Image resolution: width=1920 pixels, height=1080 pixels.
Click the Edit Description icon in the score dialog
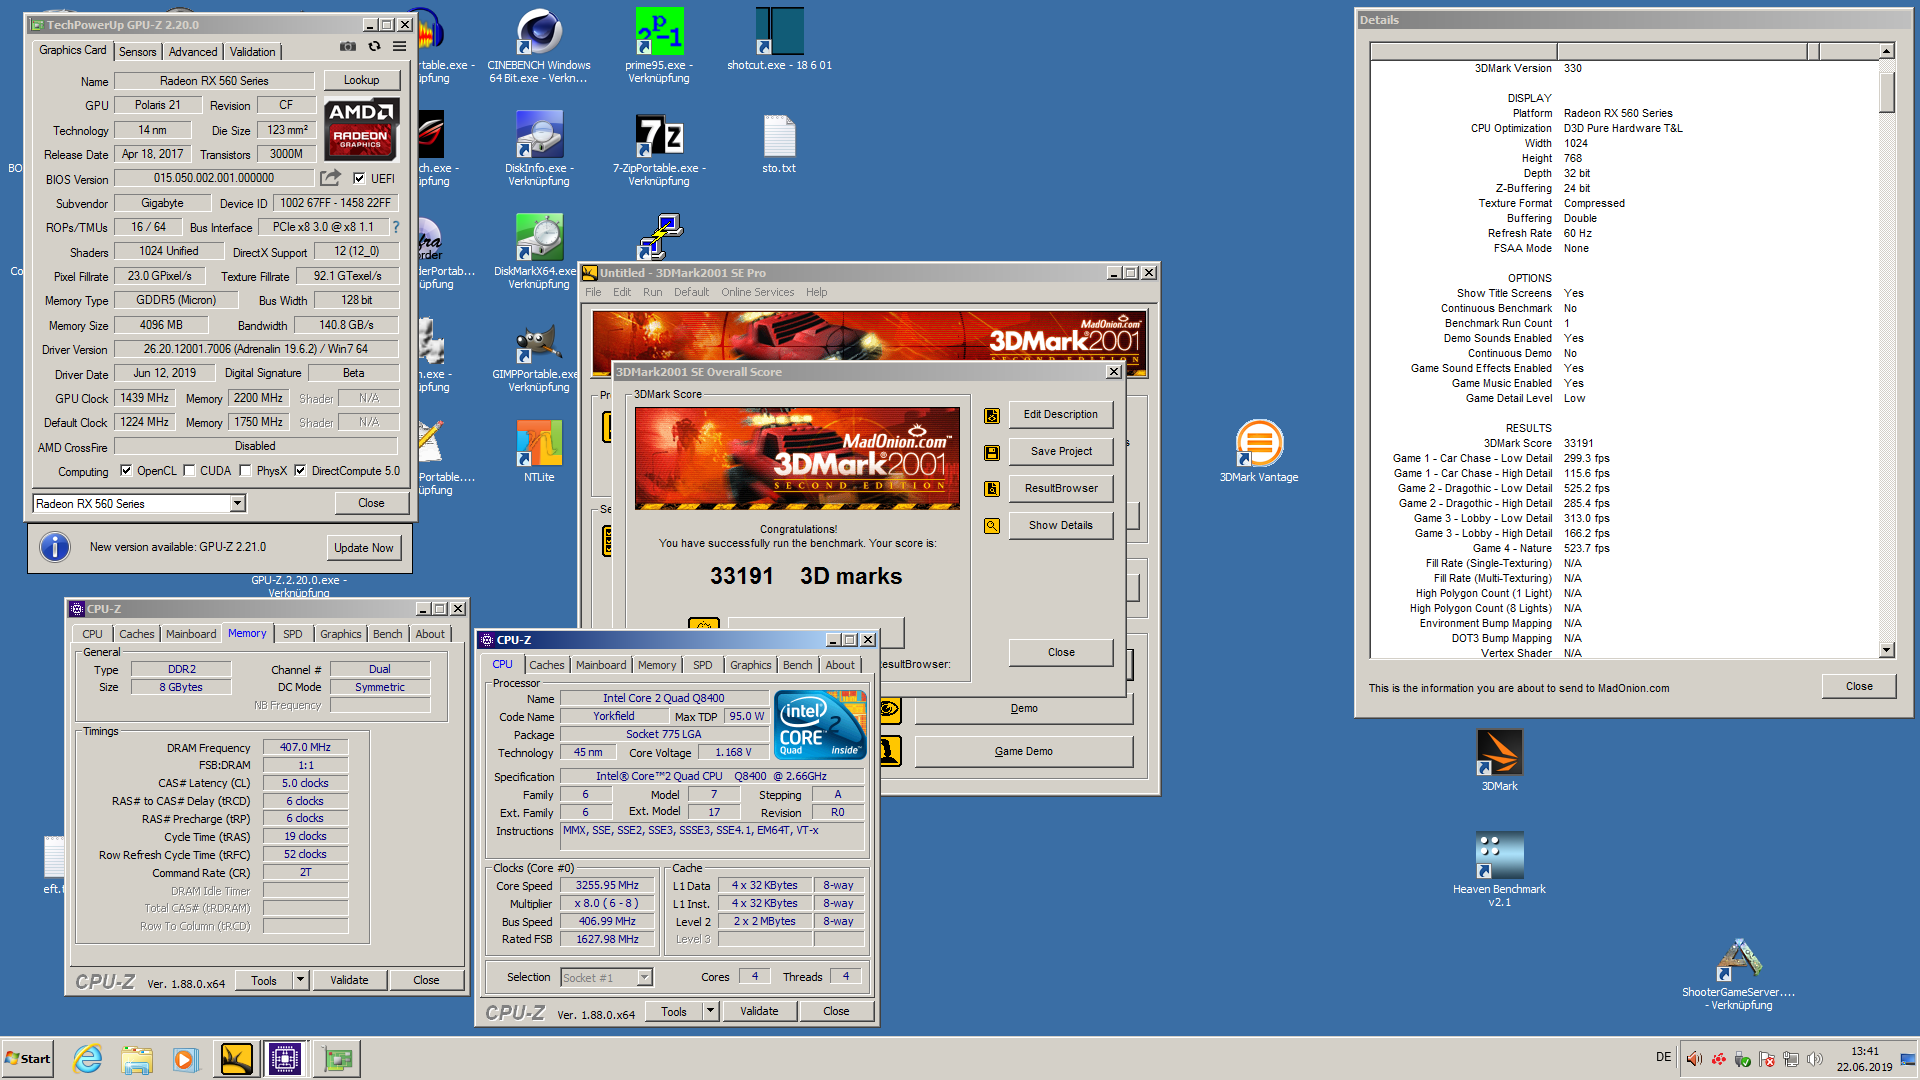(x=992, y=415)
